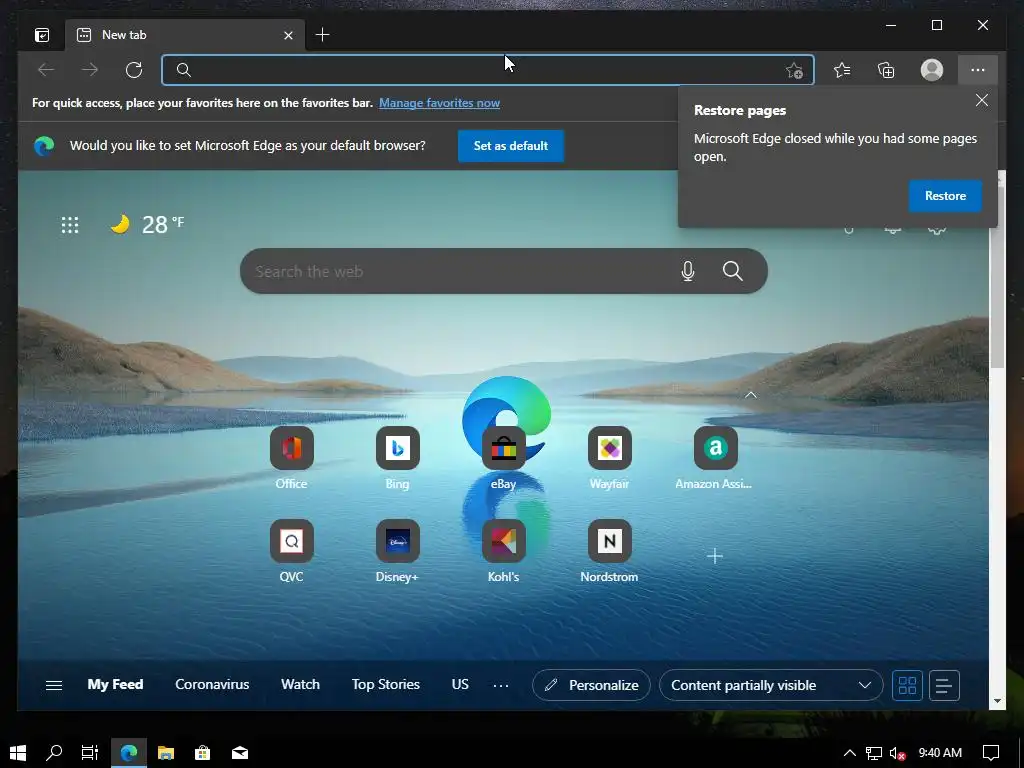The image size is (1024, 768).
Task: Select the Watch feed tab
Action: click(x=300, y=684)
